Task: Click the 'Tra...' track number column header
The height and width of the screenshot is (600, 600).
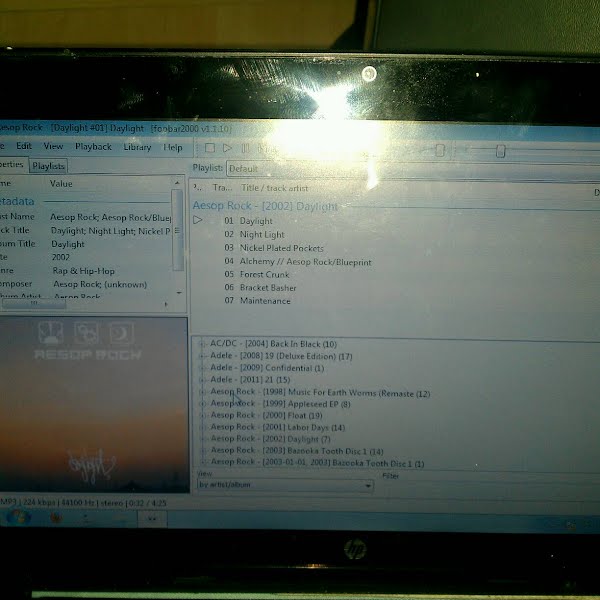Action: tap(222, 188)
